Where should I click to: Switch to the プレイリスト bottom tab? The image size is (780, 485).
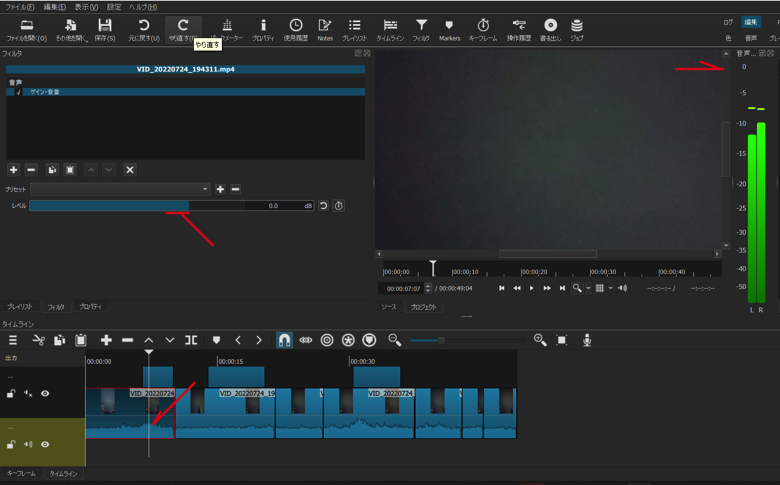20,306
